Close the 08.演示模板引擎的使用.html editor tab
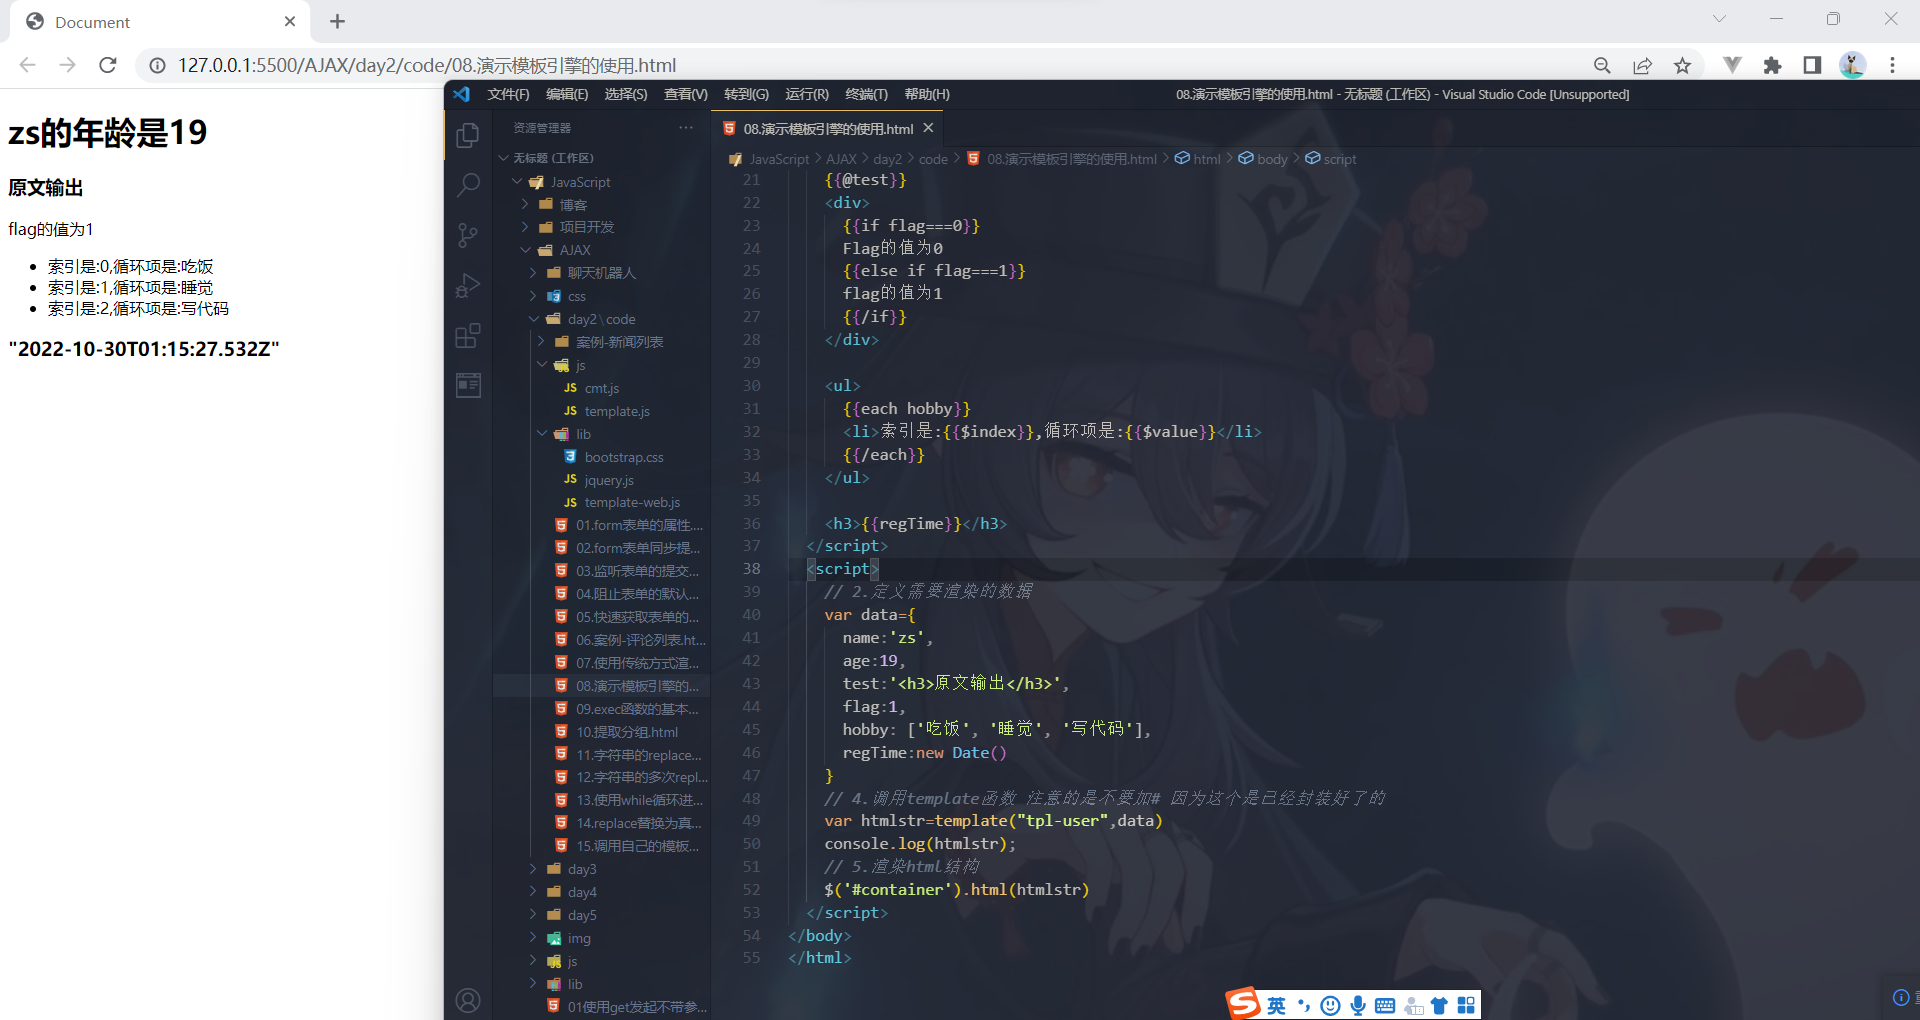Image resolution: width=1920 pixels, height=1020 pixels. click(x=928, y=128)
